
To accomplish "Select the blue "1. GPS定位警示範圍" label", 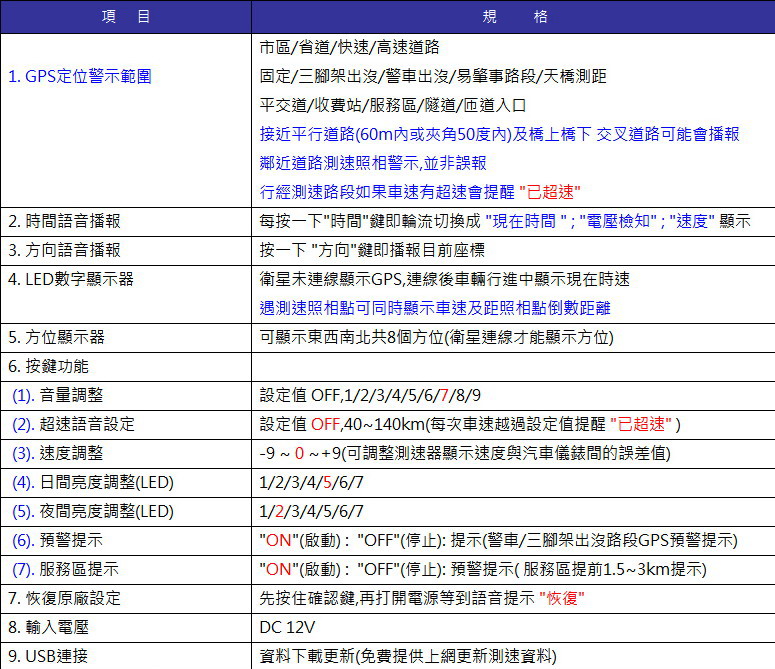I will [x=80, y=76].
